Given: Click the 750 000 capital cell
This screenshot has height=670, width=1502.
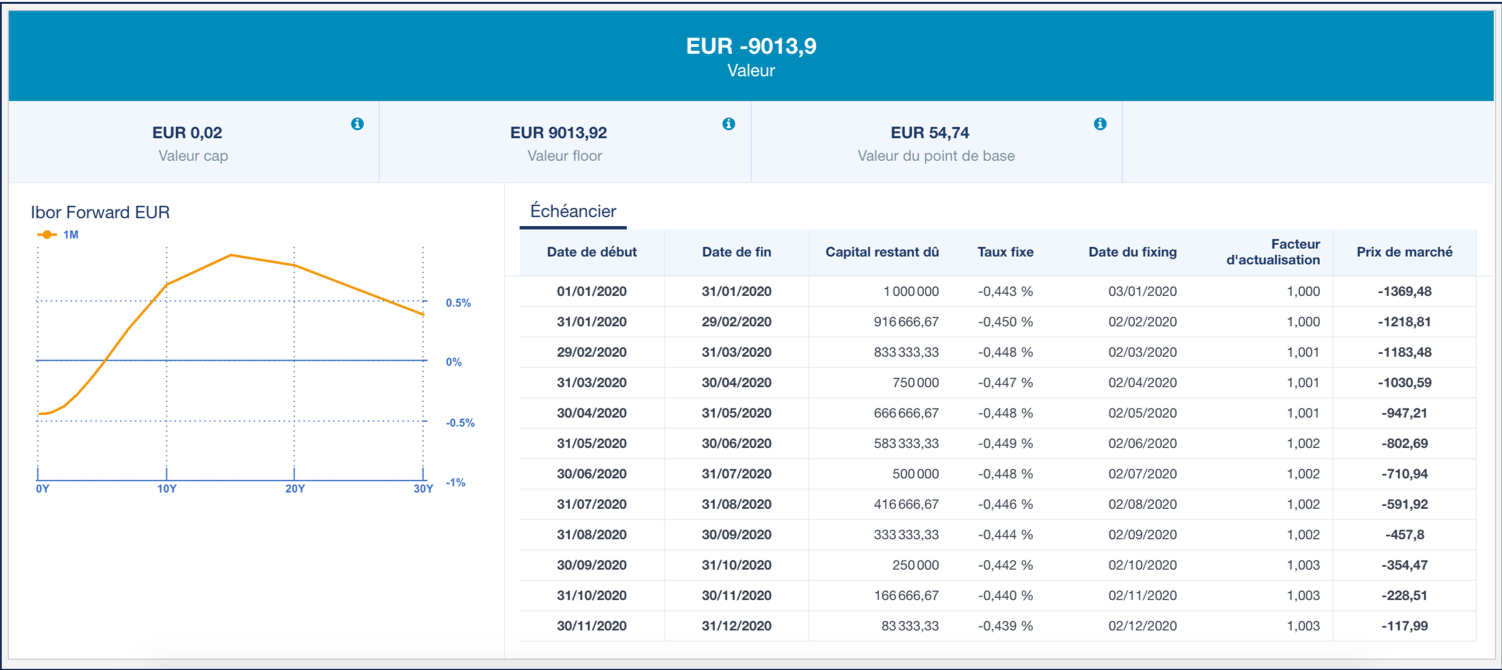Looking at the screenshot, I should 915,383.
